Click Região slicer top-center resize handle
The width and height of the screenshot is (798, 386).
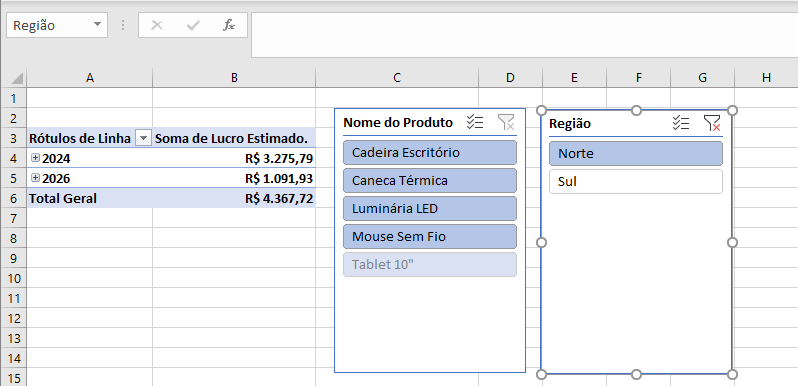point(636,111)
